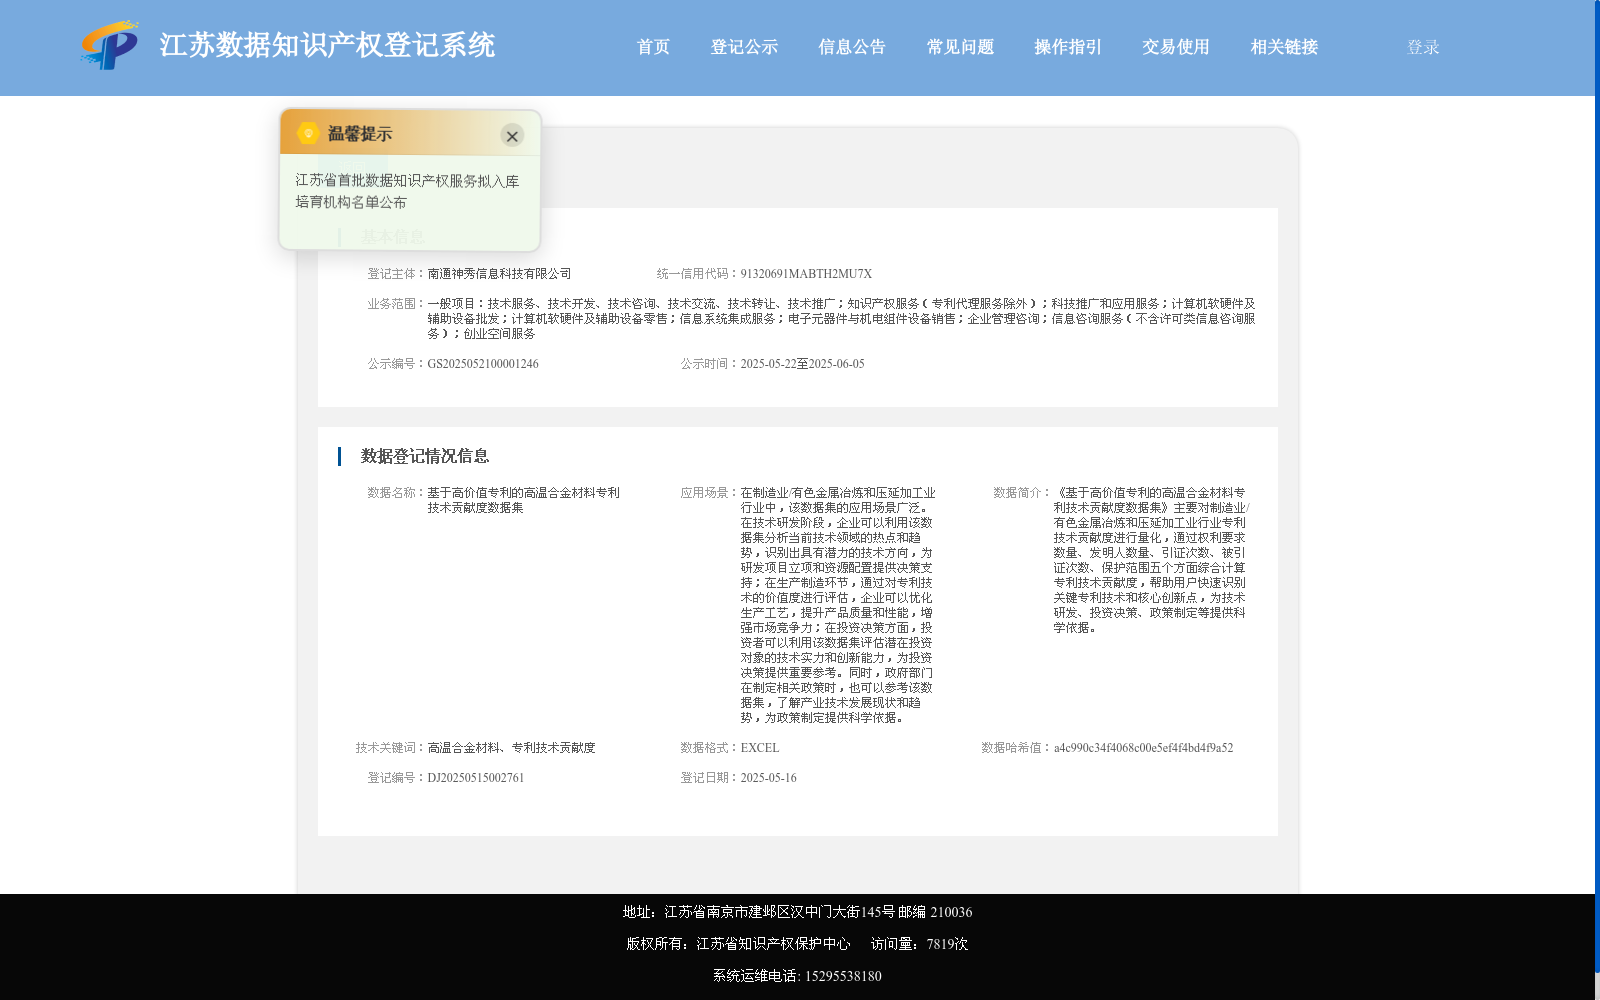Click the 登录 link

[1423, 47]
